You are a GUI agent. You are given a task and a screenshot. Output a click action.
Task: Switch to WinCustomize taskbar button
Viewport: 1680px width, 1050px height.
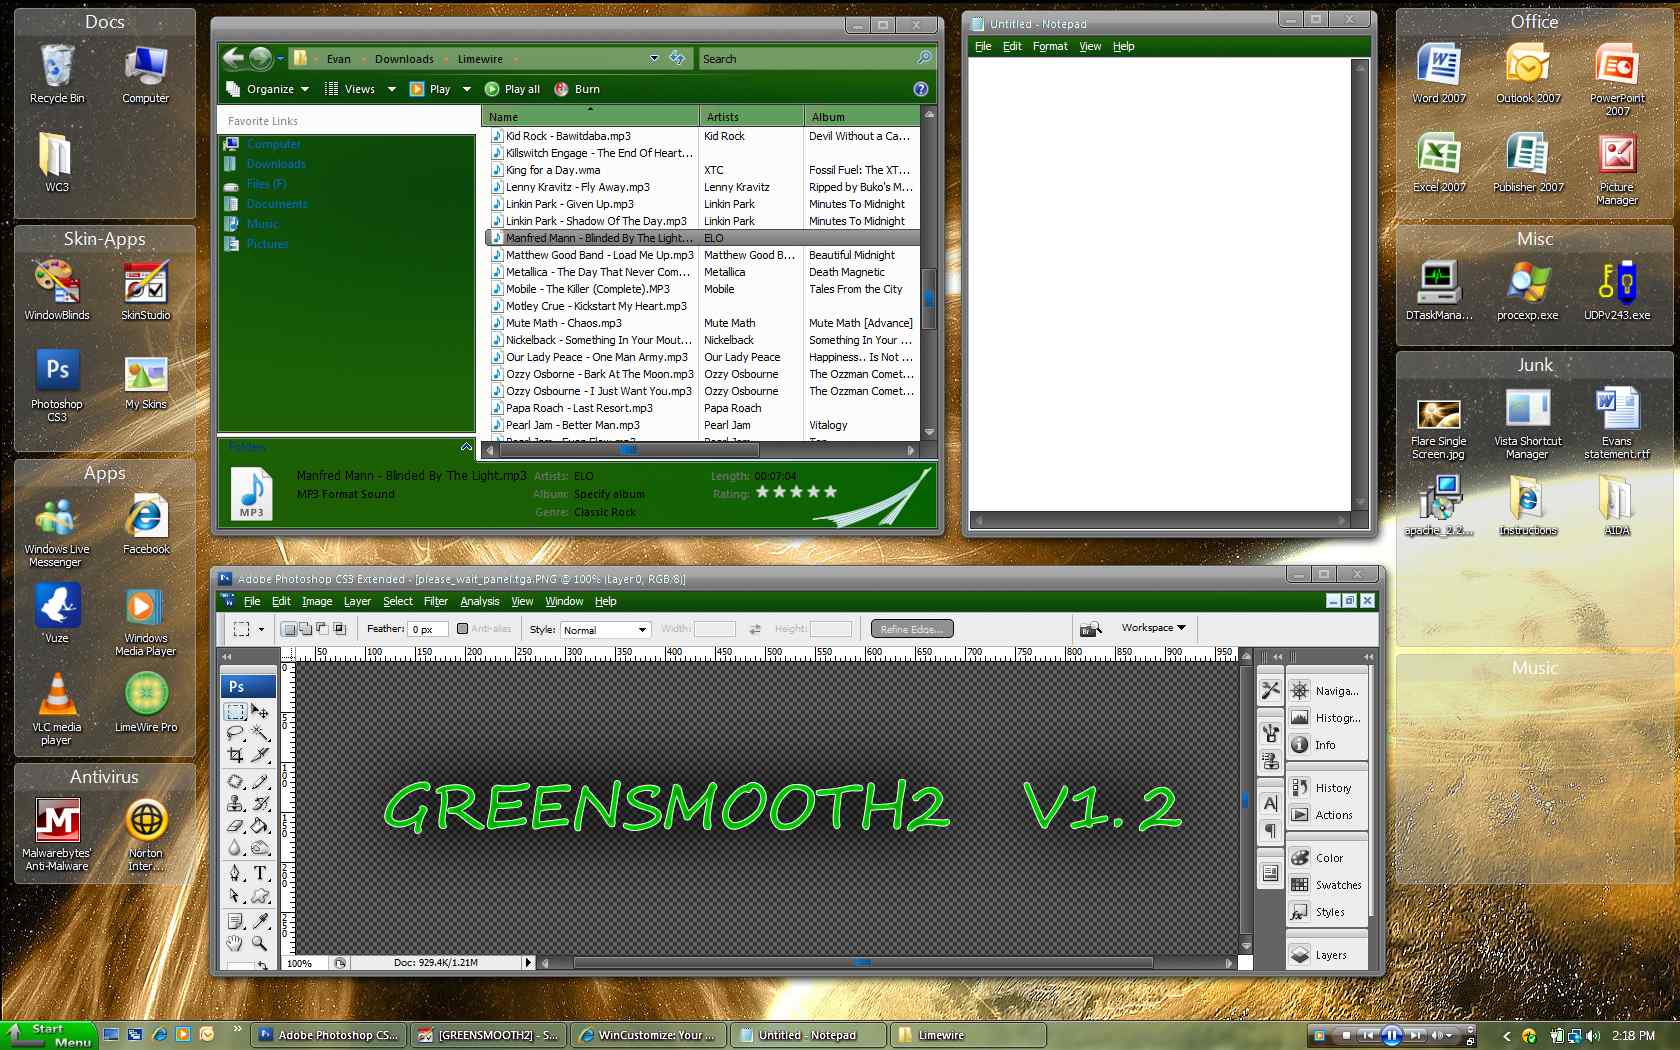(648, 1035)
